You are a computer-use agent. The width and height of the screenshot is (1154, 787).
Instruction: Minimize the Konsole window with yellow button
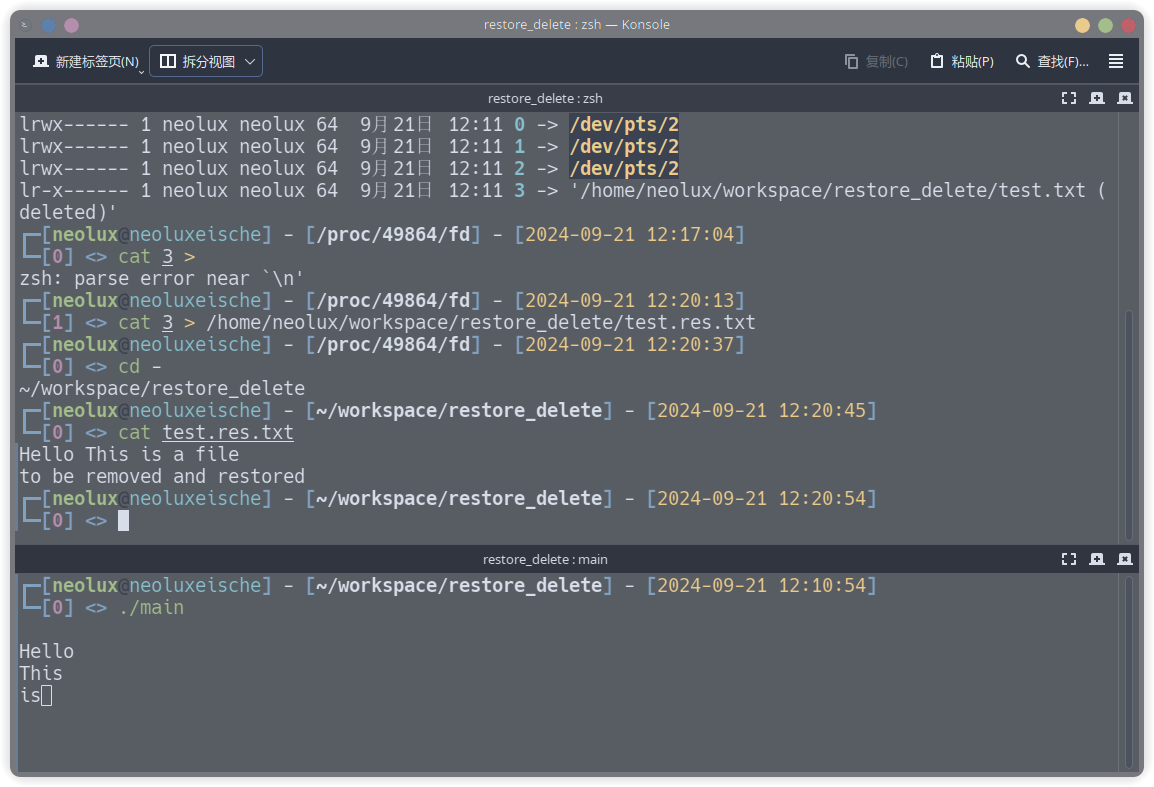point(1082,25)
